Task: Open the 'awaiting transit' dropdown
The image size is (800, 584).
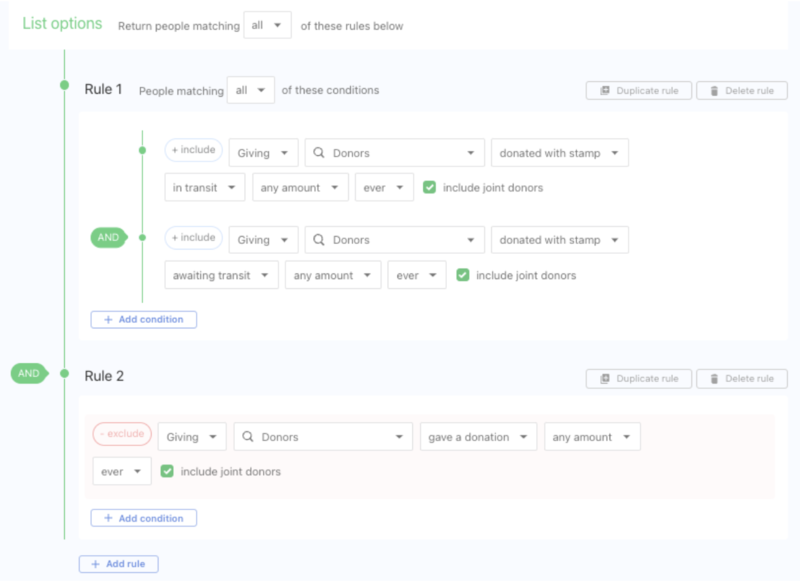Action: pos(221,275)
